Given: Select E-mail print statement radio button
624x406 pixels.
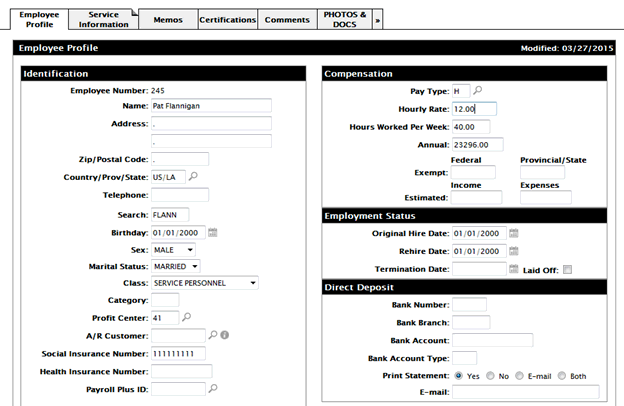Looking at the screenshot, I should (x=519, y=375).
